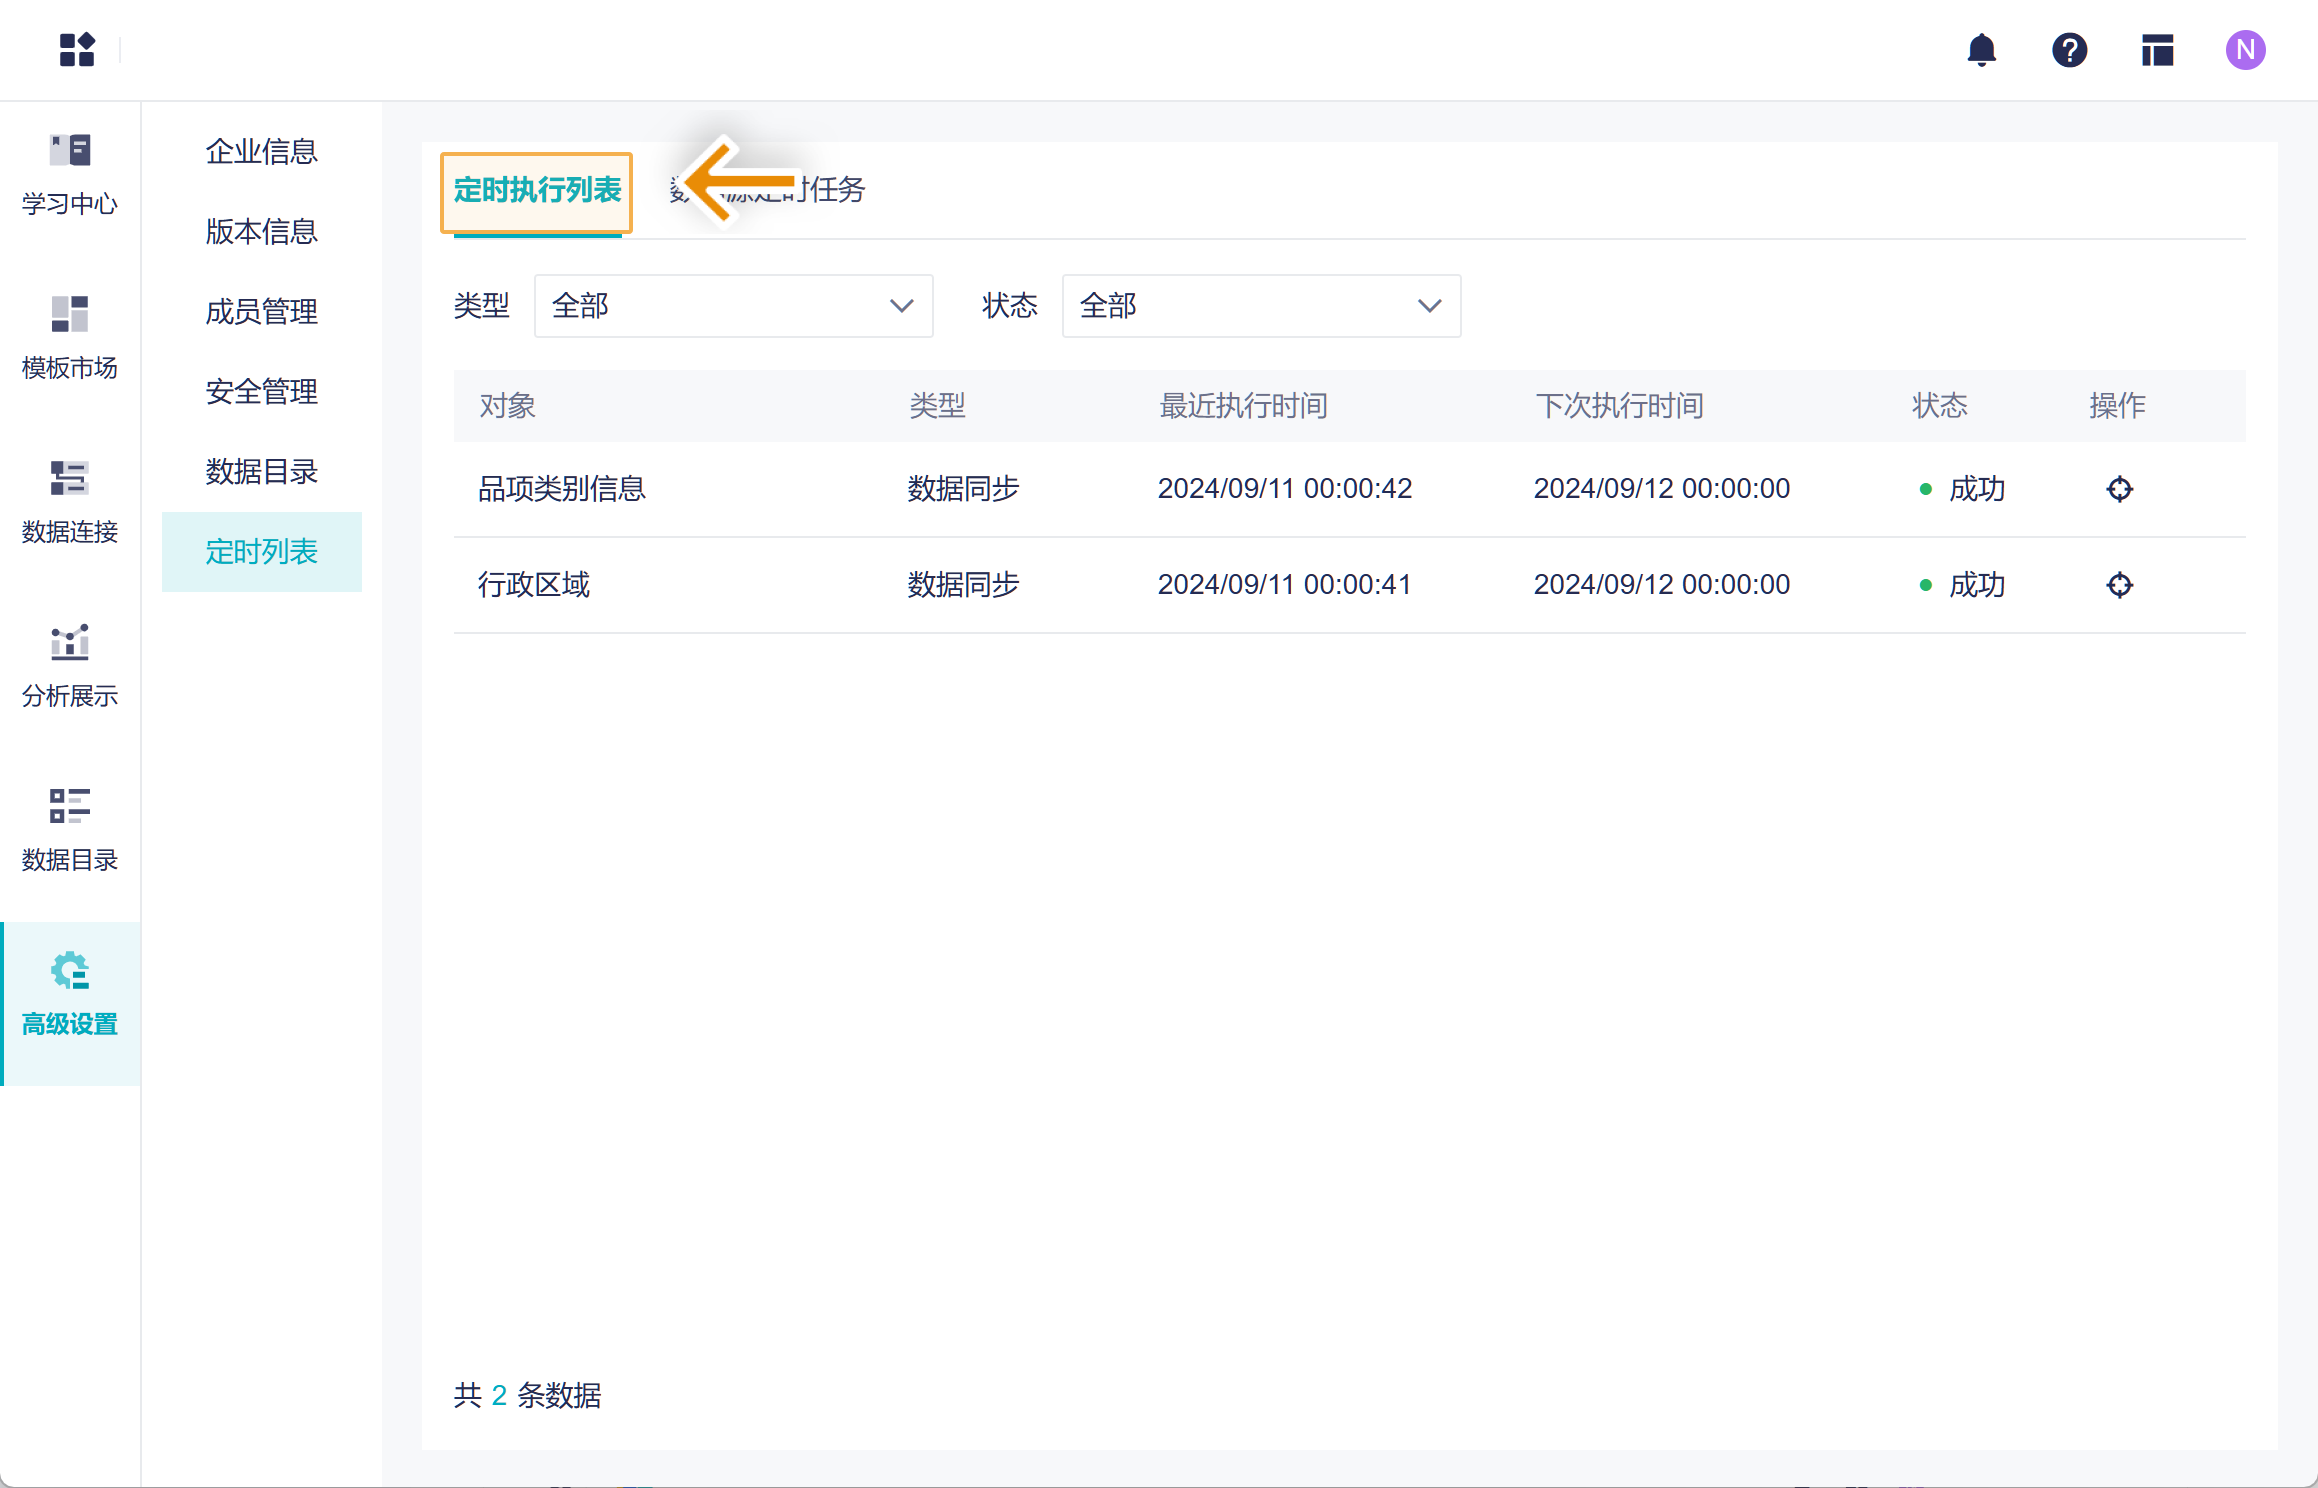The height and width of the screenshot is (1488, 2318).
Task: Click the app grid logo icon
Action: tap(77, 50)
